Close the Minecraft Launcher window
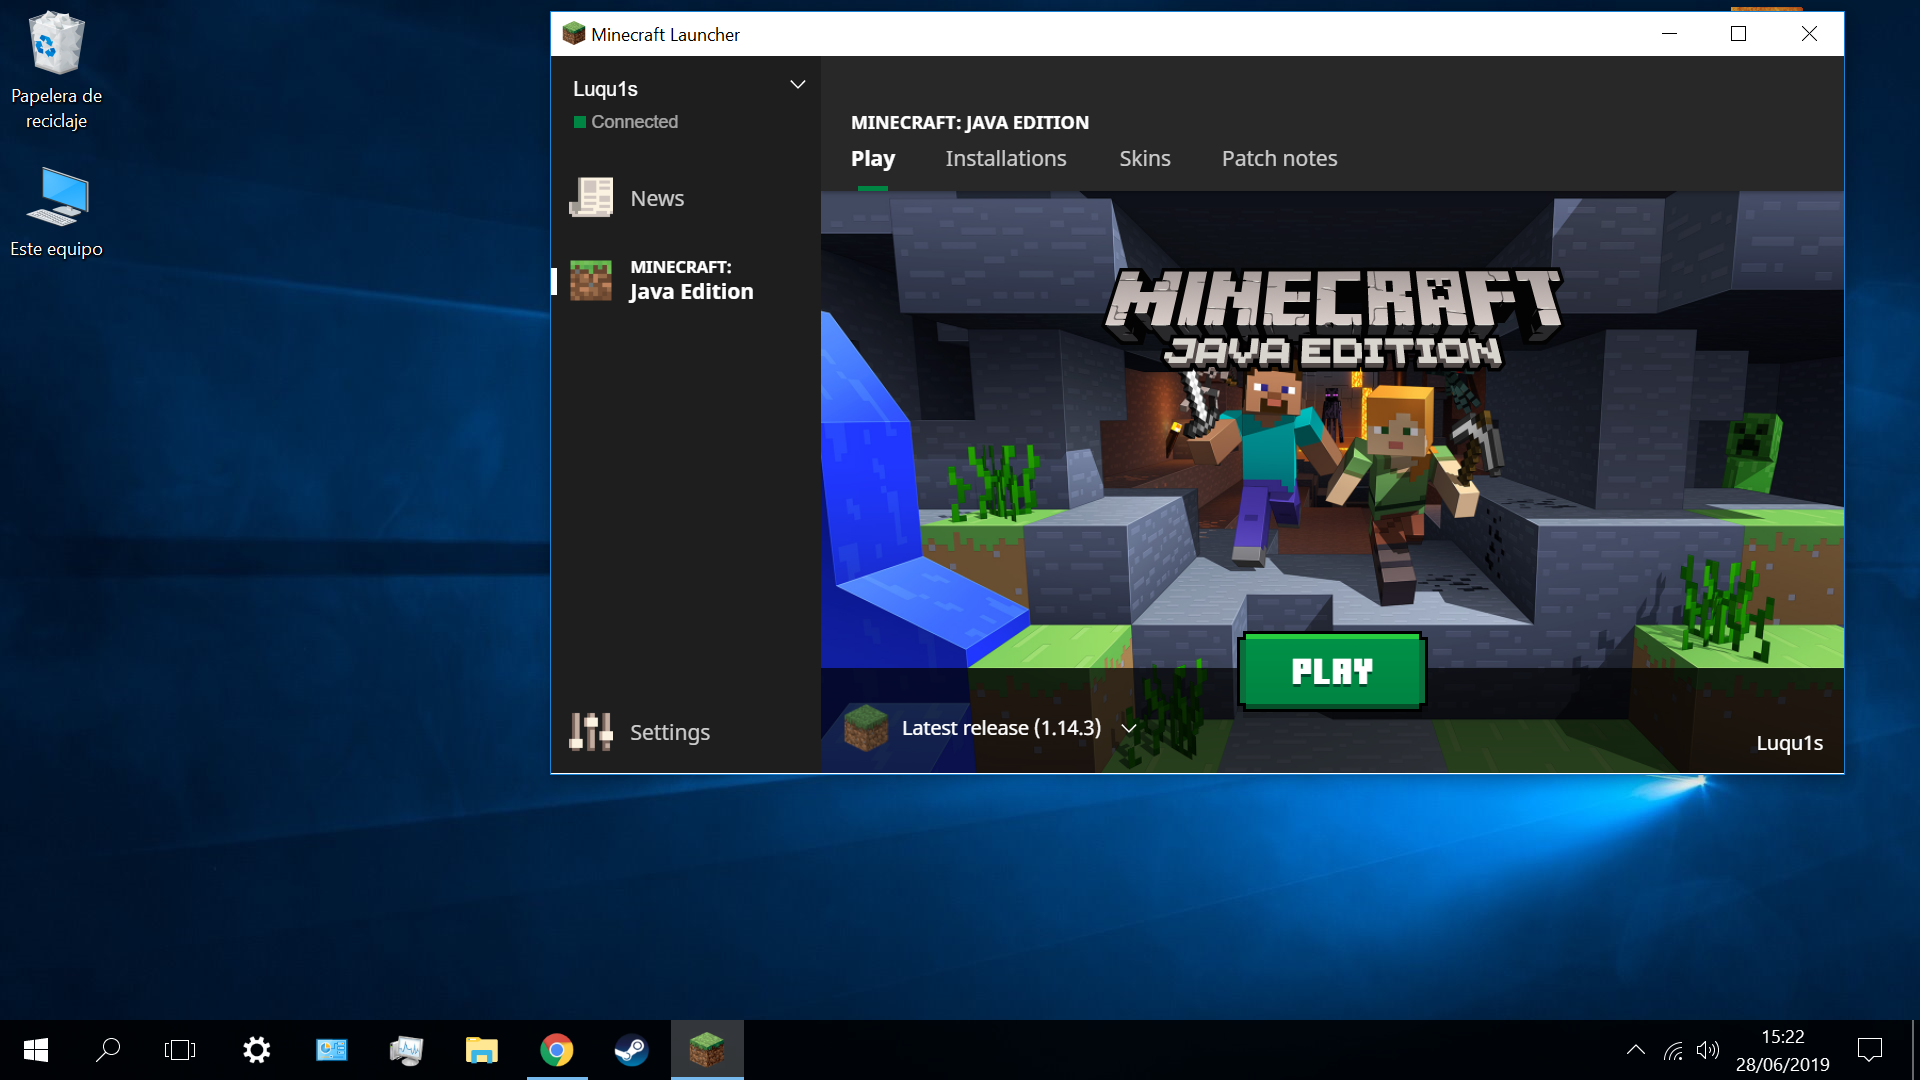The width and height of the screenshot is (1920, 1080). [x=1809, y=34]
